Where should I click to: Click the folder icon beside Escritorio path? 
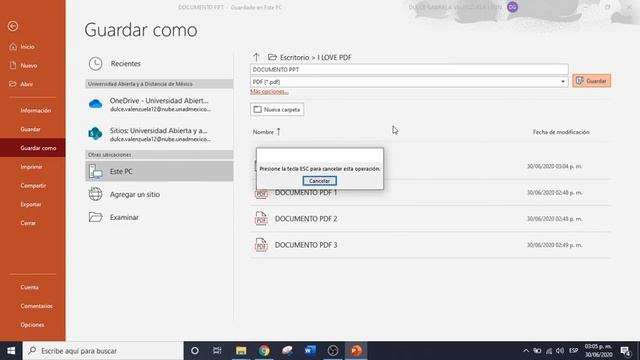click(272, 57)
